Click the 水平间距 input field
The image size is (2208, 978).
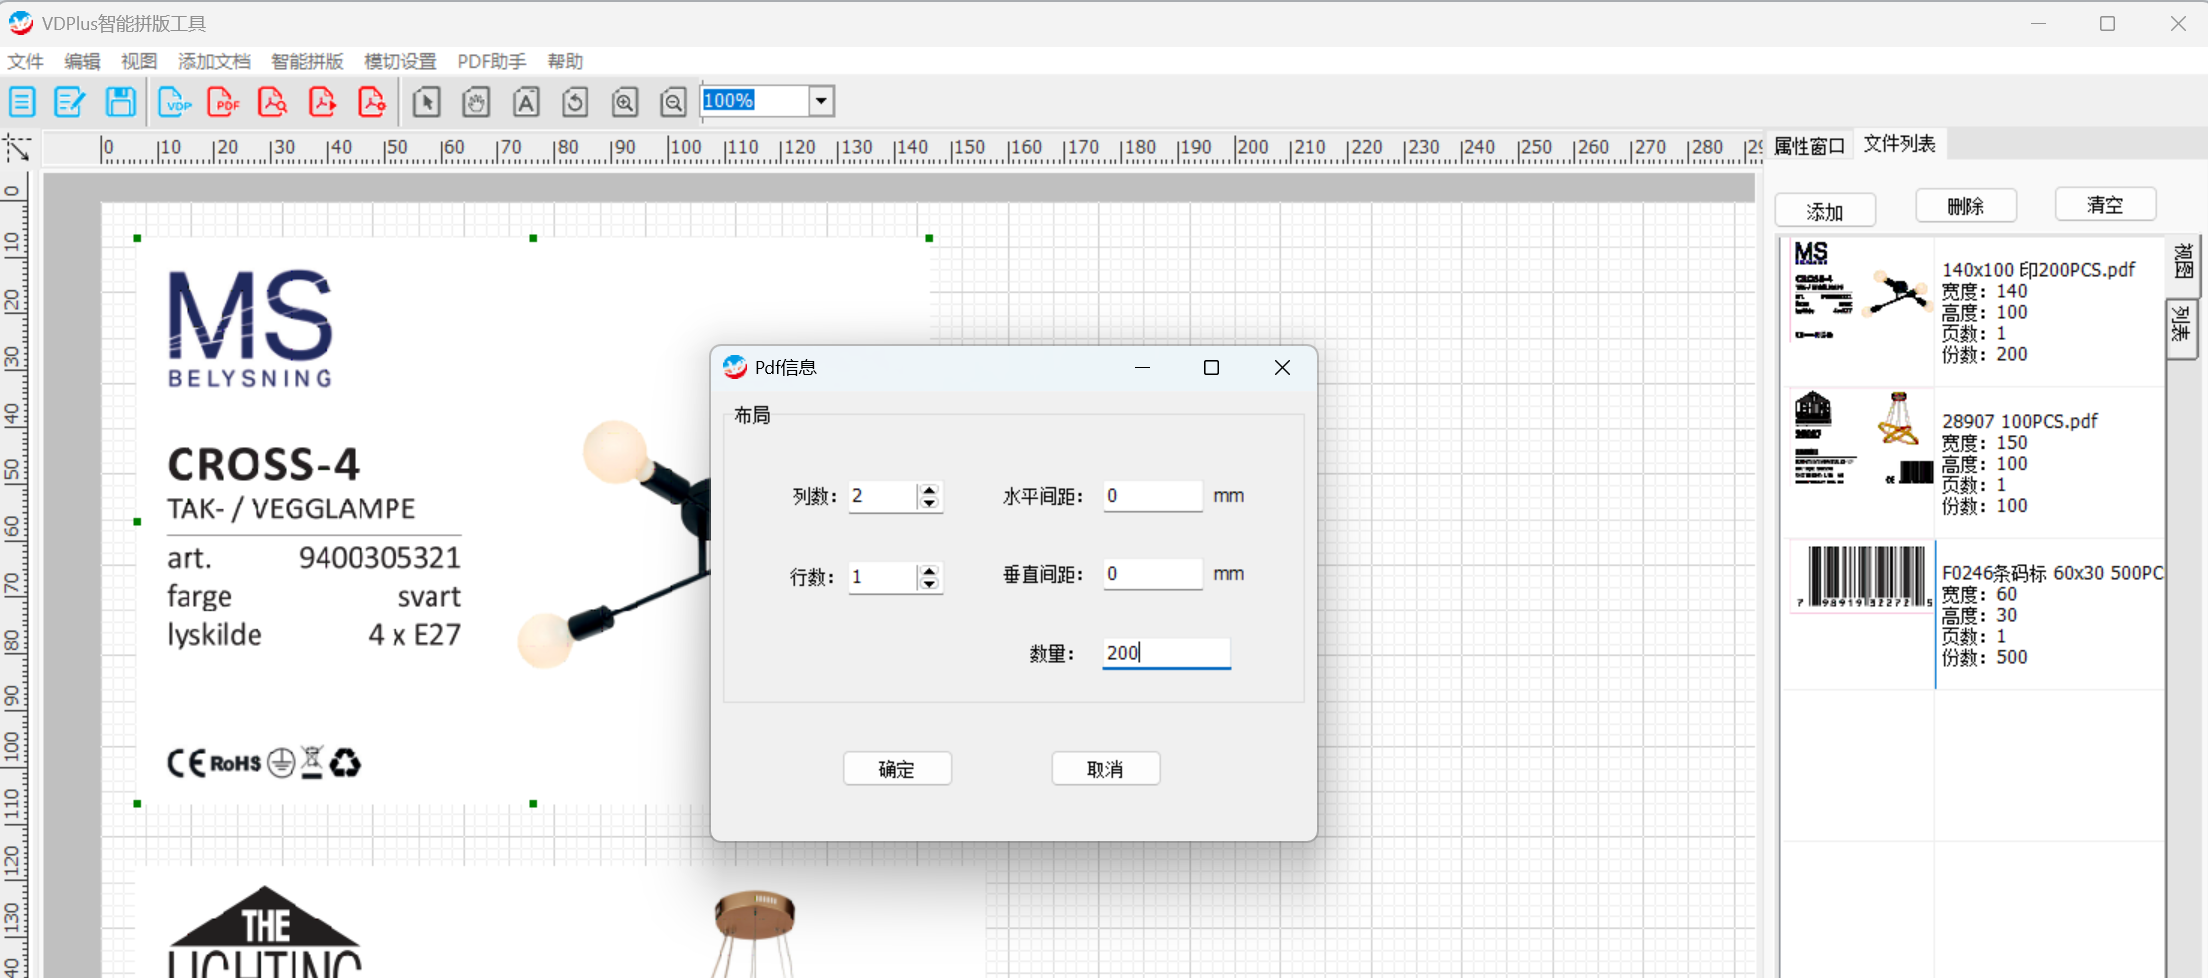1153,496
